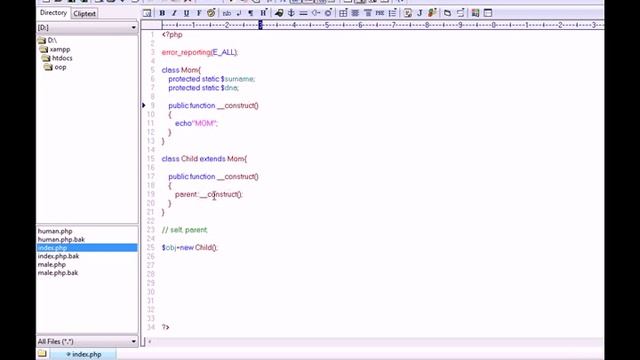Insert non-breaking space (nb) icon
The height and width of the screenshot is (360, 640).
click(x=227, y=13)
